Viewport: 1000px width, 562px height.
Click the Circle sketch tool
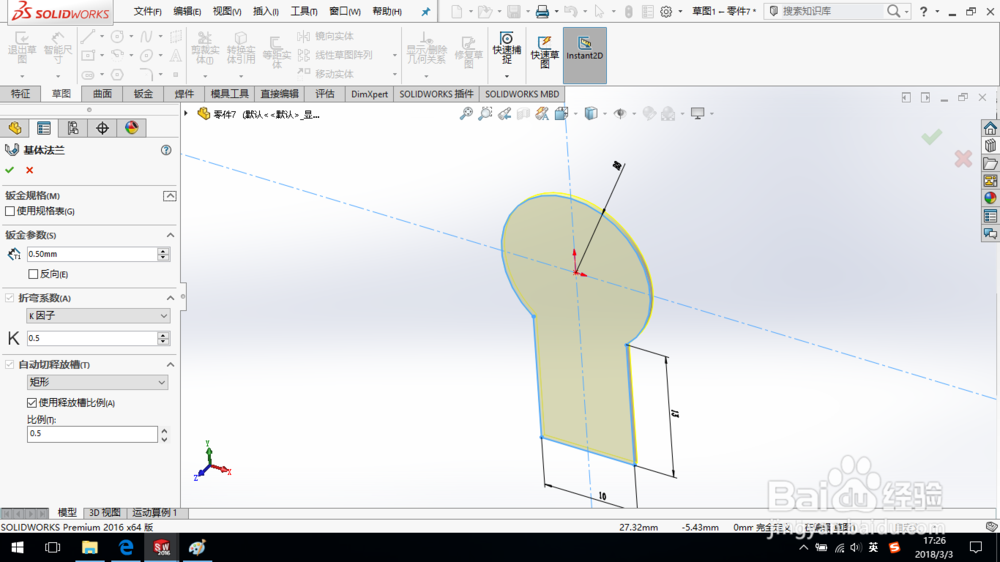[117, 36]
